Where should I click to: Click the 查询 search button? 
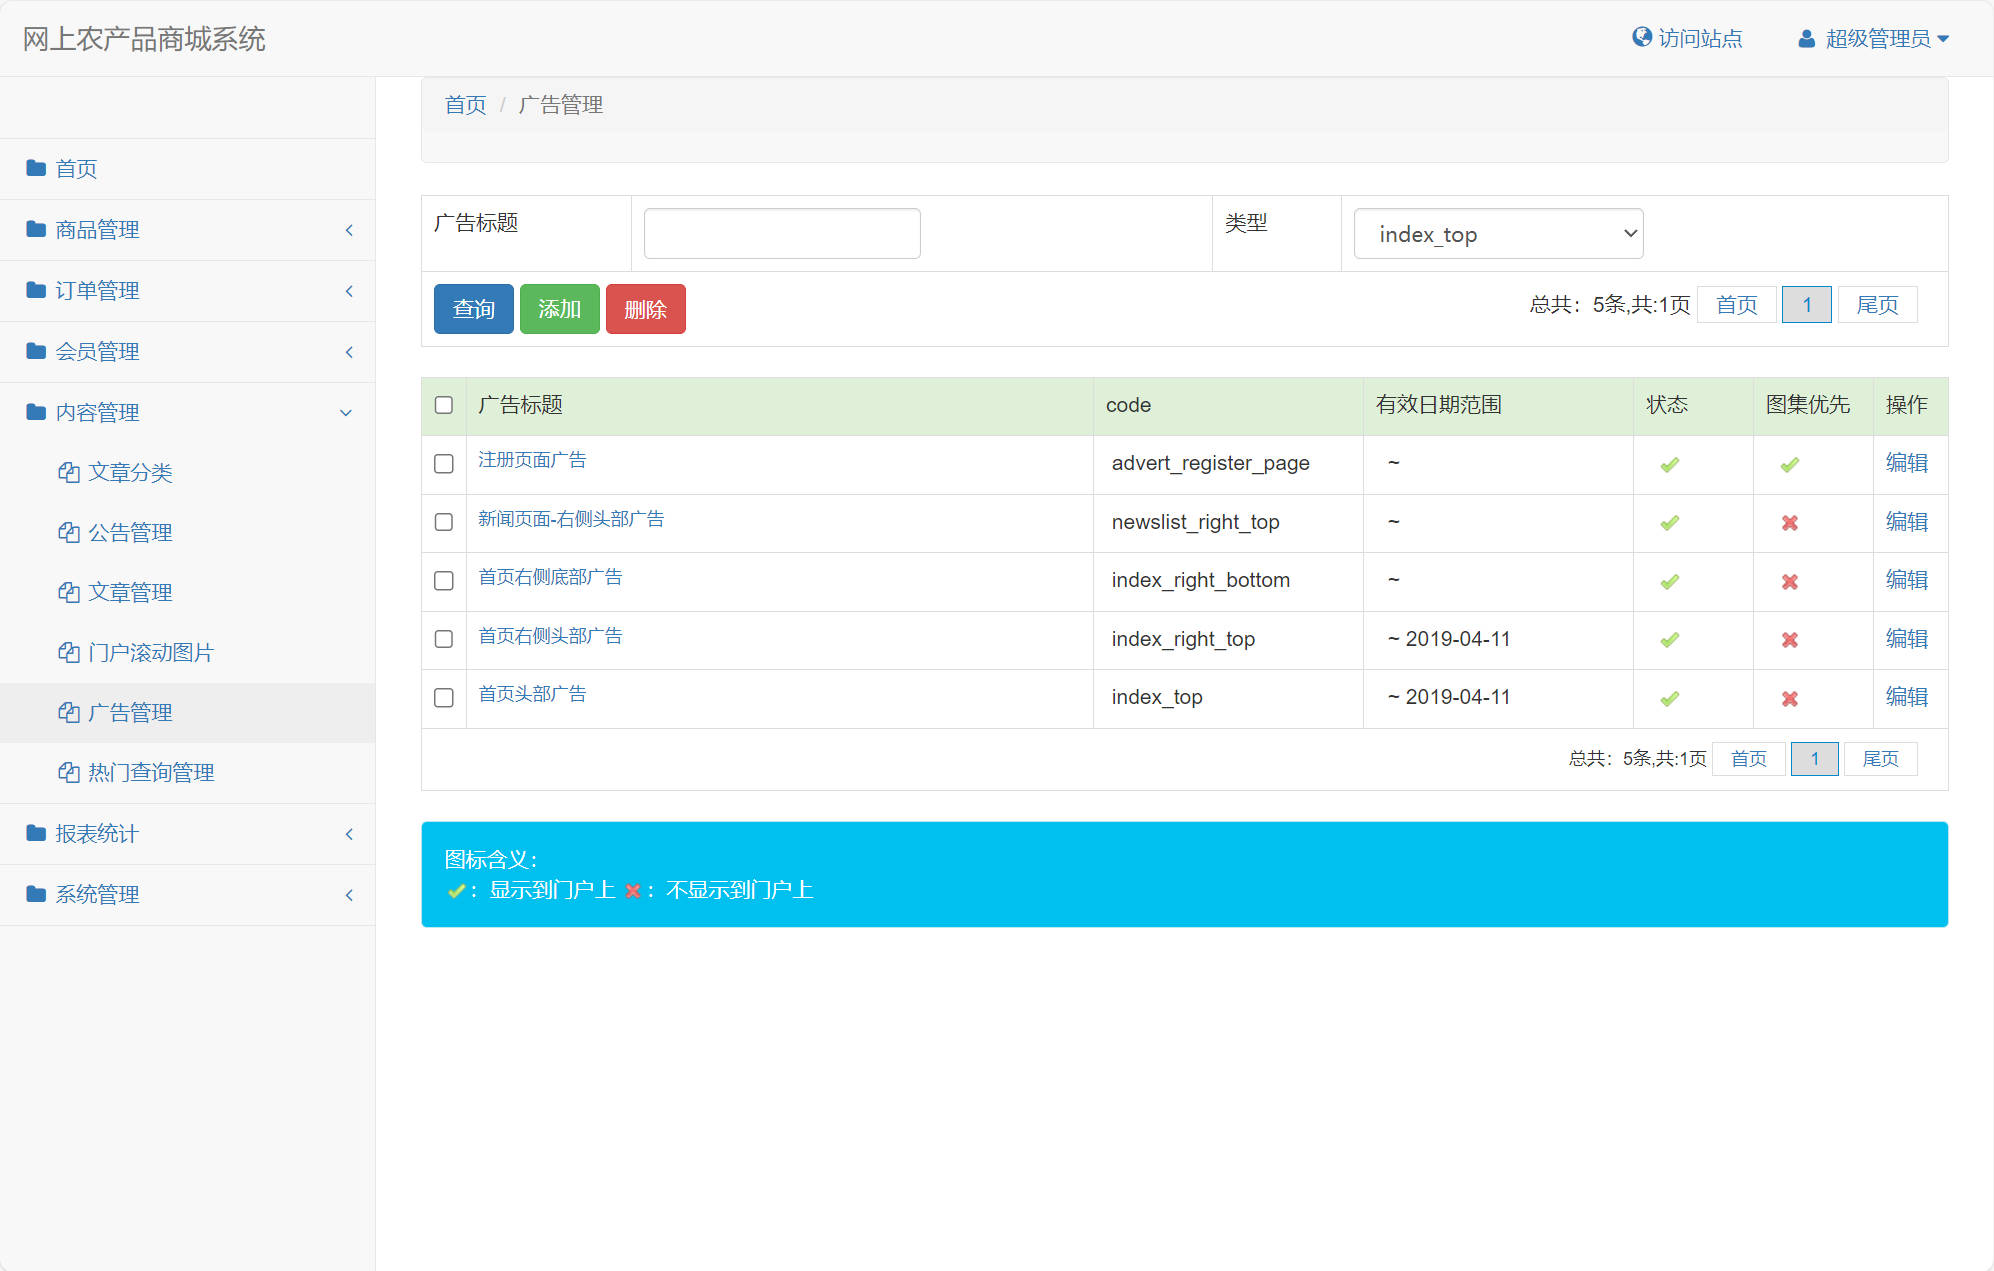tap(473, 309)
